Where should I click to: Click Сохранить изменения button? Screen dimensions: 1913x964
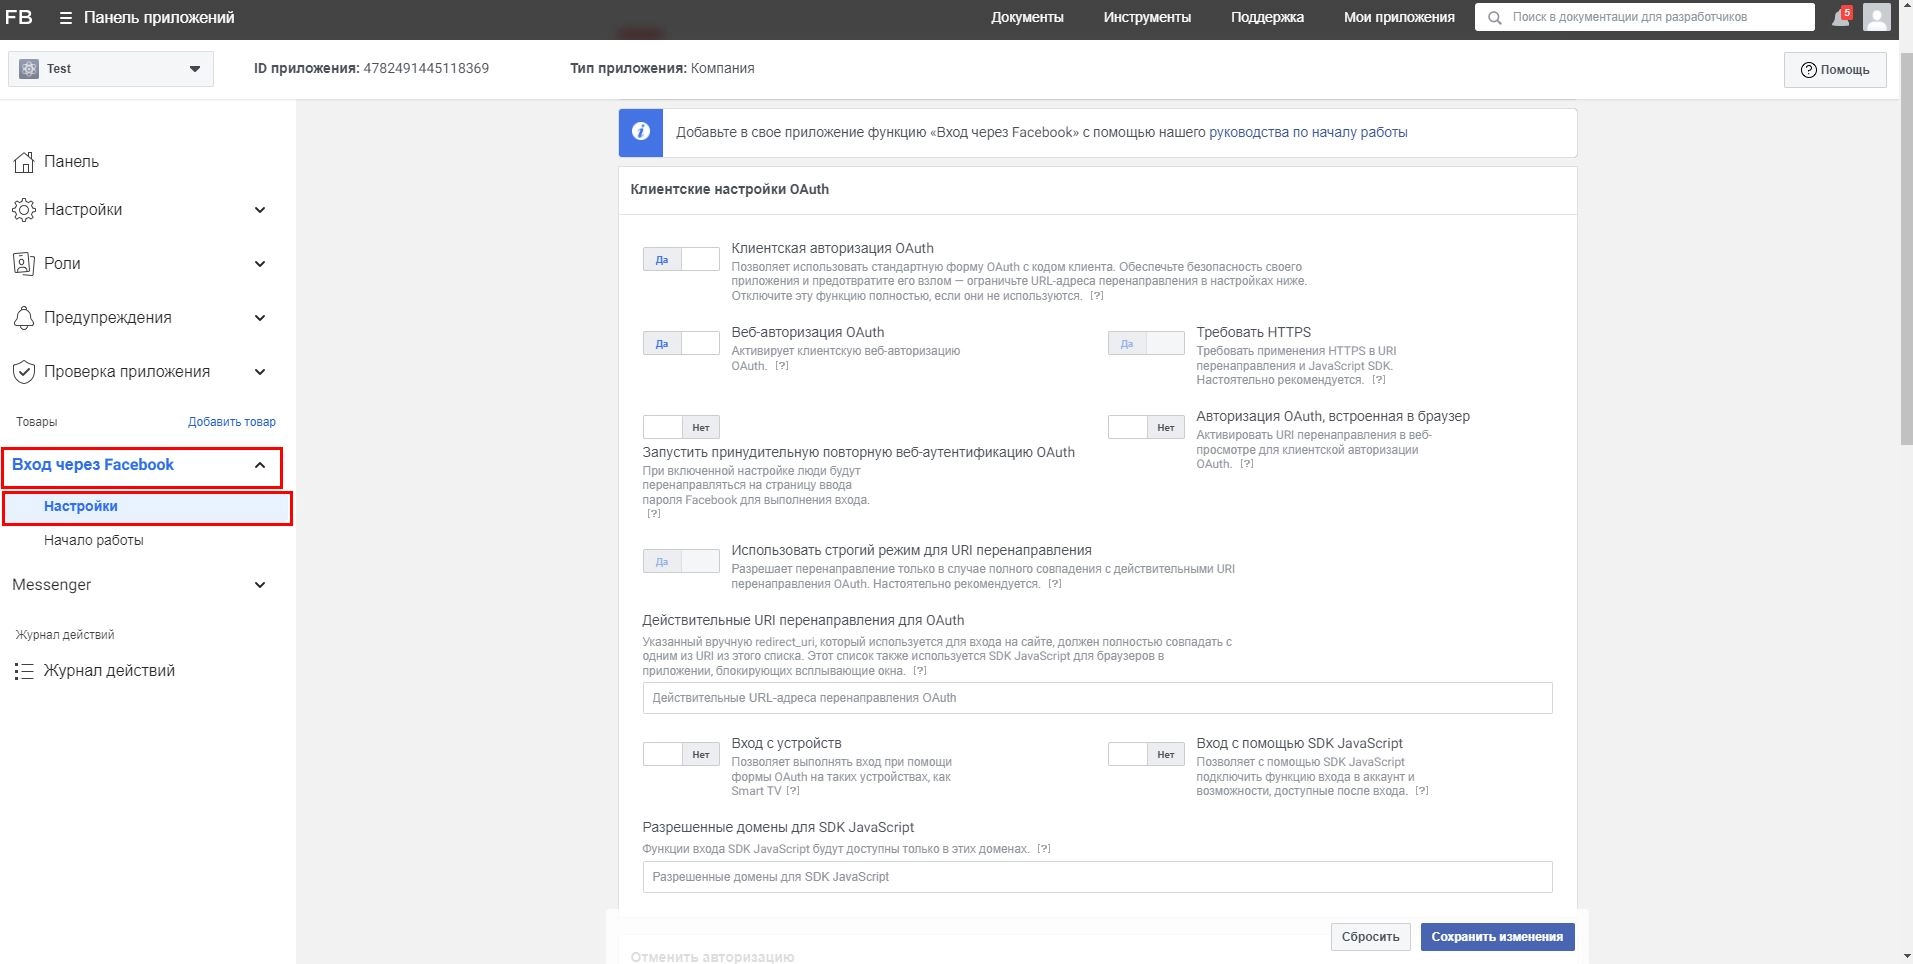(1497, 937)
